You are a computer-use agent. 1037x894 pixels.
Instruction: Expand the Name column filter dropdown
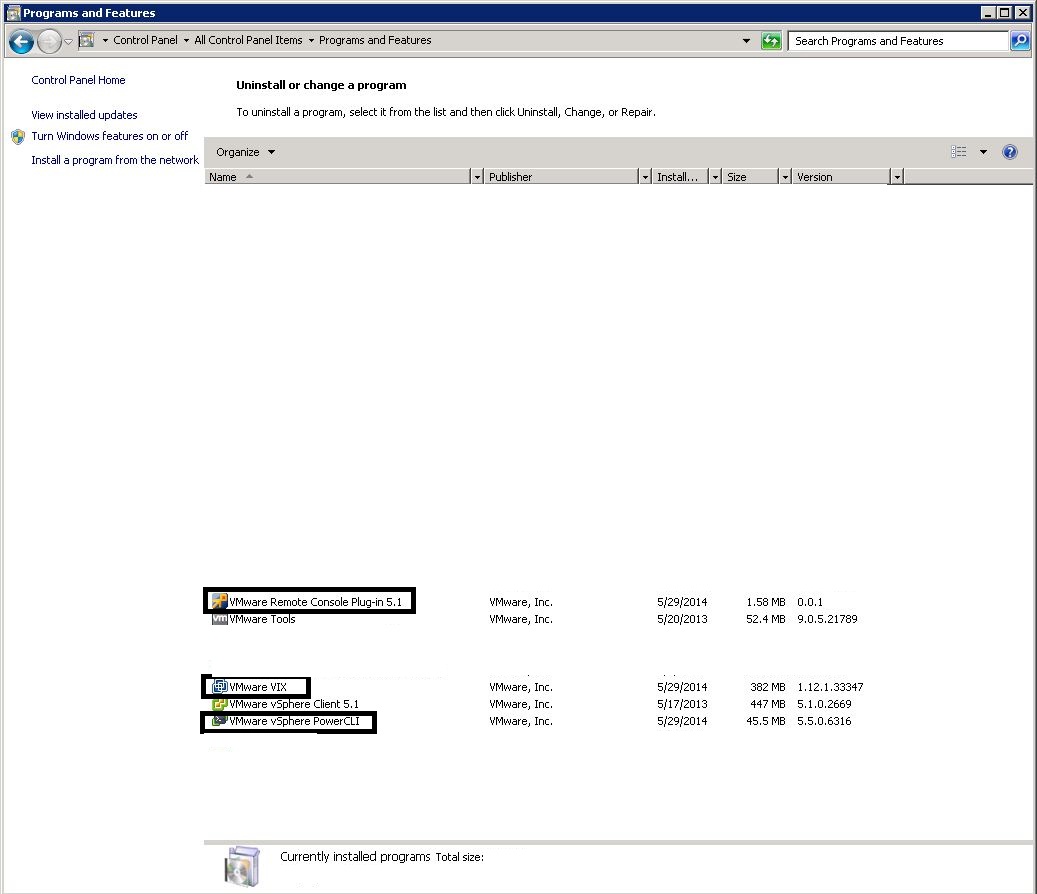(476, 177)
